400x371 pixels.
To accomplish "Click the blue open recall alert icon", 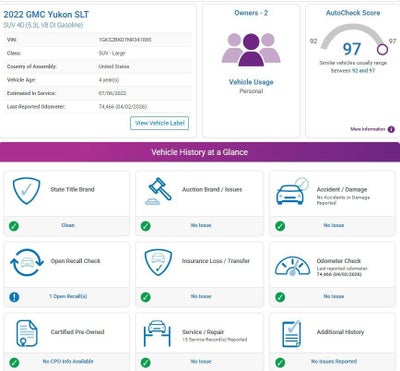I will click(x=14, y=297).
